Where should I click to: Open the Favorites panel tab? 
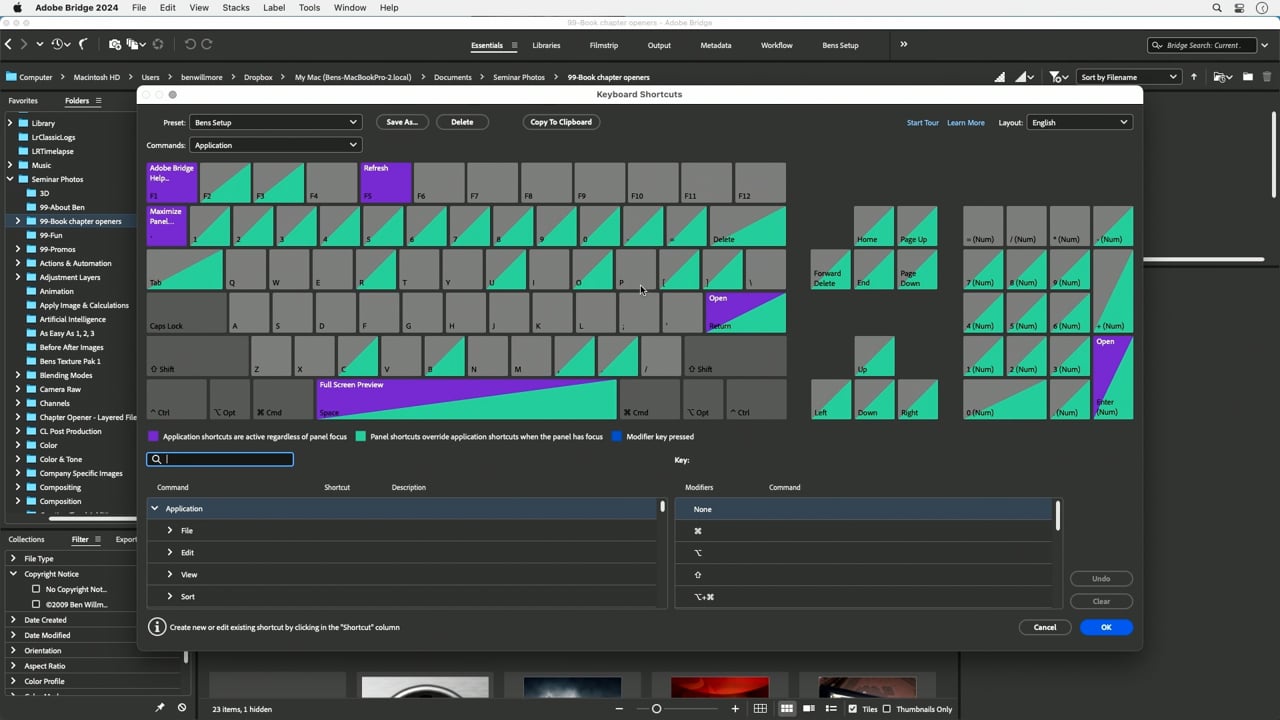[x=23, y=101]
